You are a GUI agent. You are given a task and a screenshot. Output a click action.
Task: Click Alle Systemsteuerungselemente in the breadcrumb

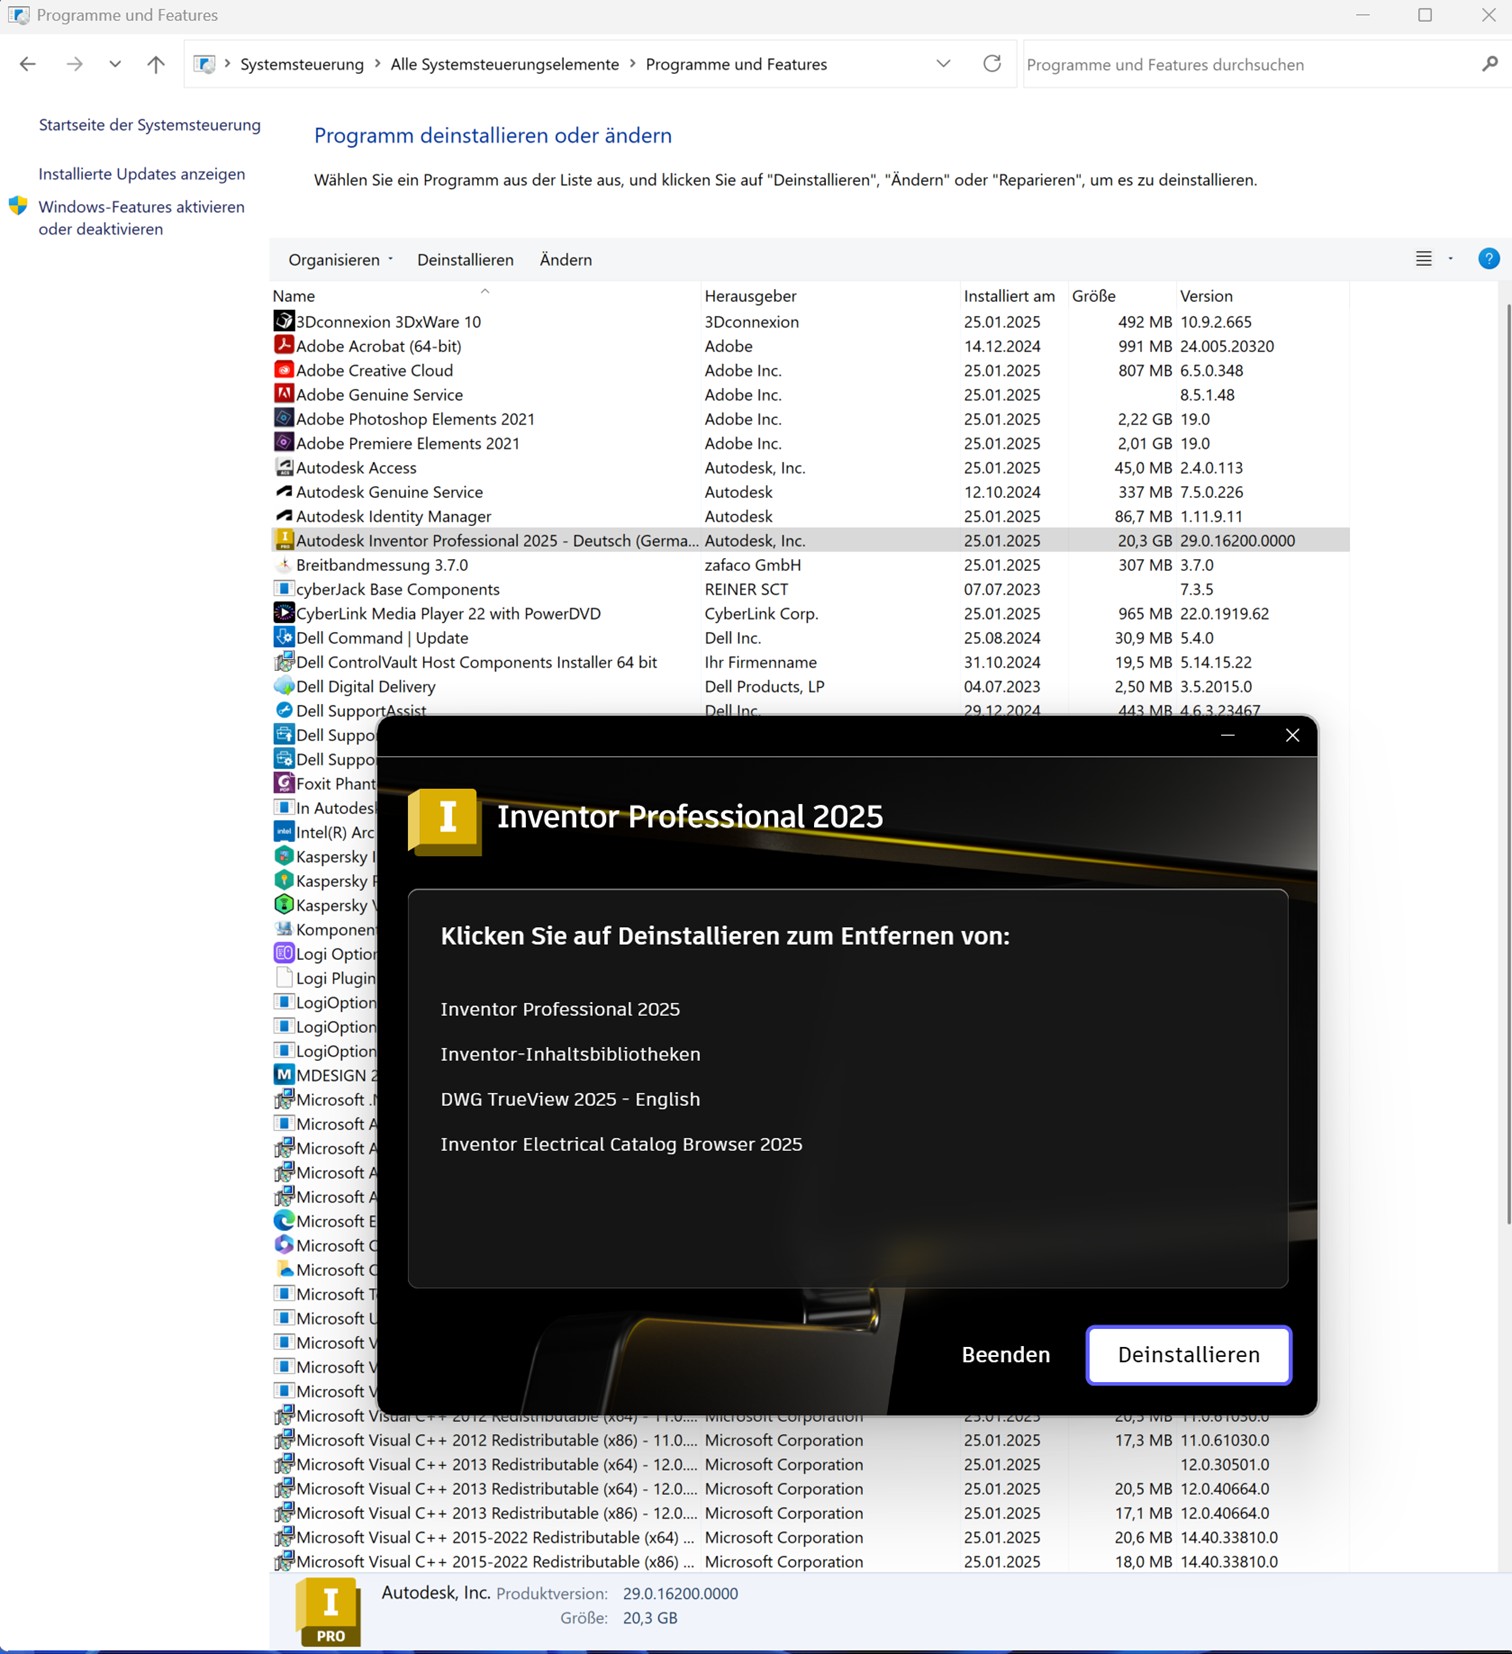click(x=505, y=64)
